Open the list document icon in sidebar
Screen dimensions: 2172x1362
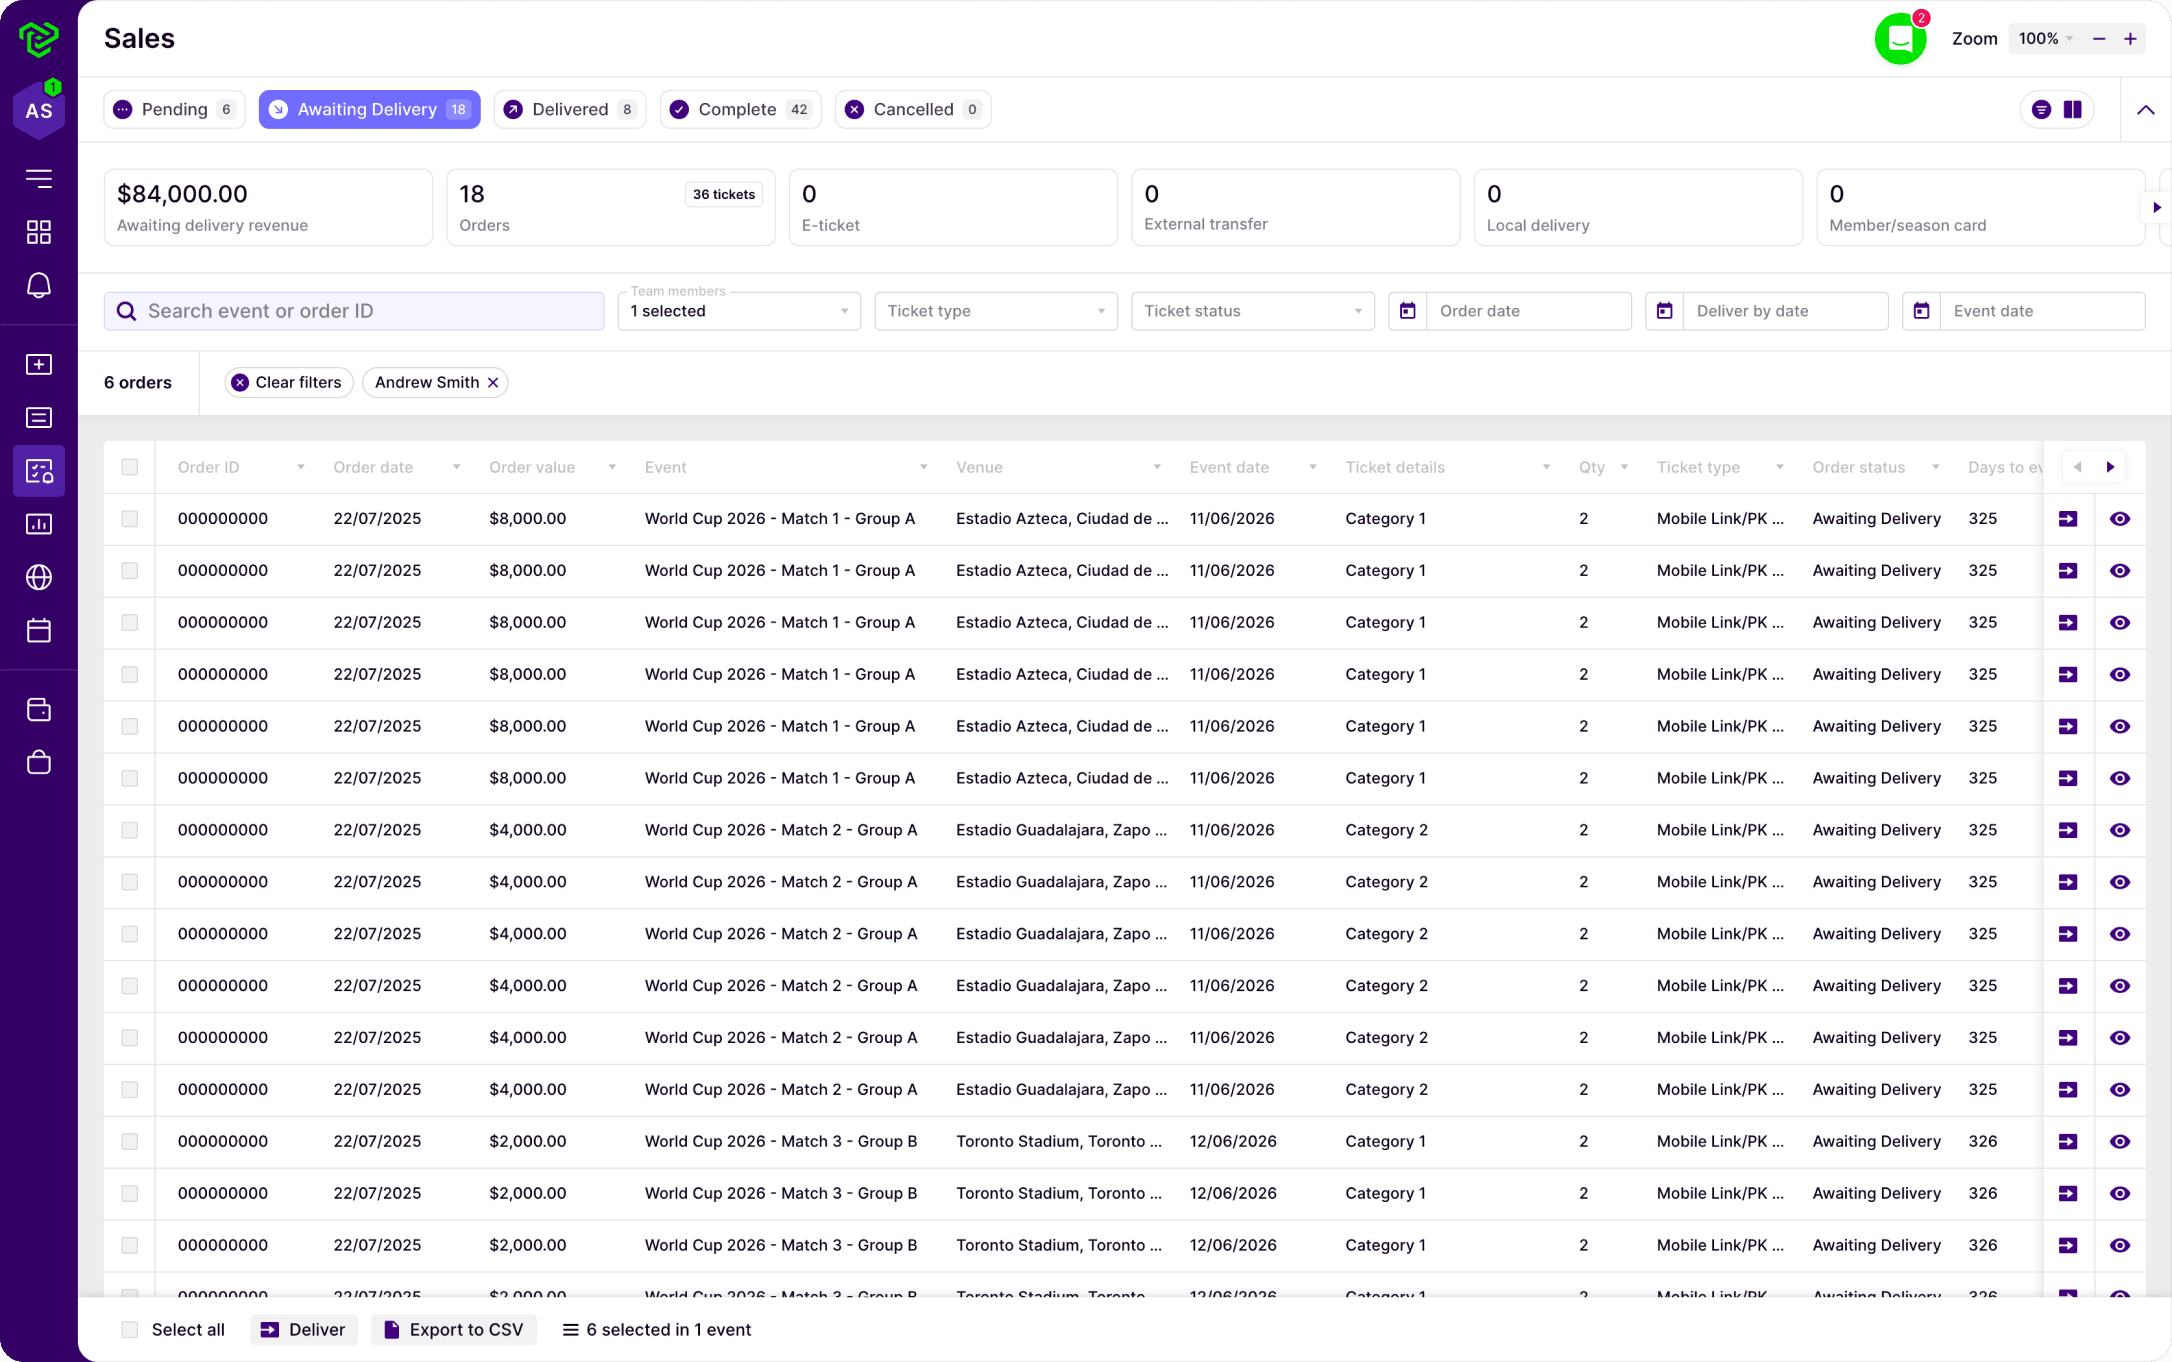(39, 418)
